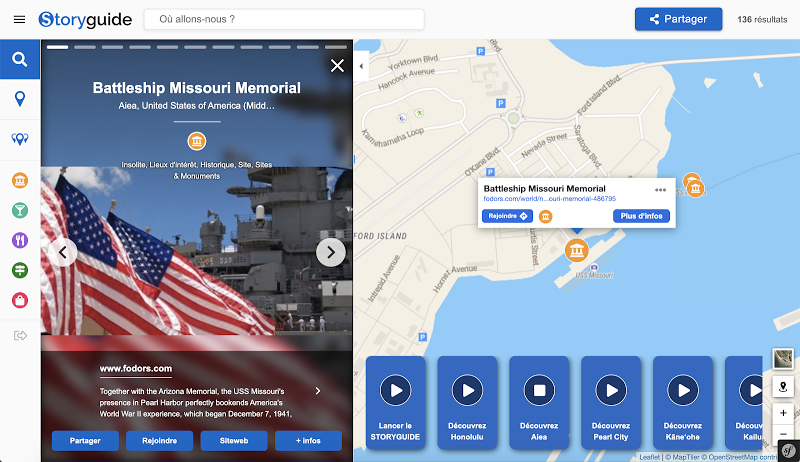Stop 'Découvrez Aiea' tile
Viewport: 800px width, 462px height.
coord(539,391)
